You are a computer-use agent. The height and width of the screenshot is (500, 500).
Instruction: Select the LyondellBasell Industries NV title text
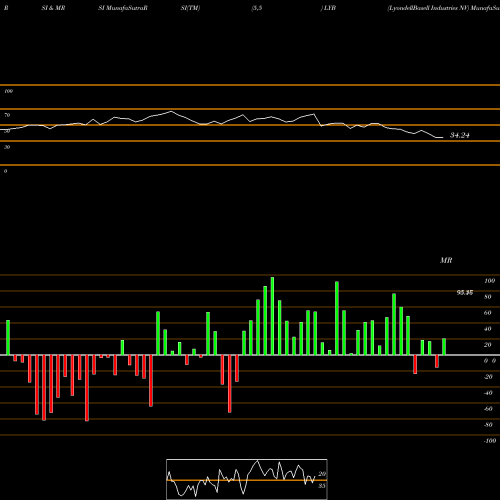[428, 8]
